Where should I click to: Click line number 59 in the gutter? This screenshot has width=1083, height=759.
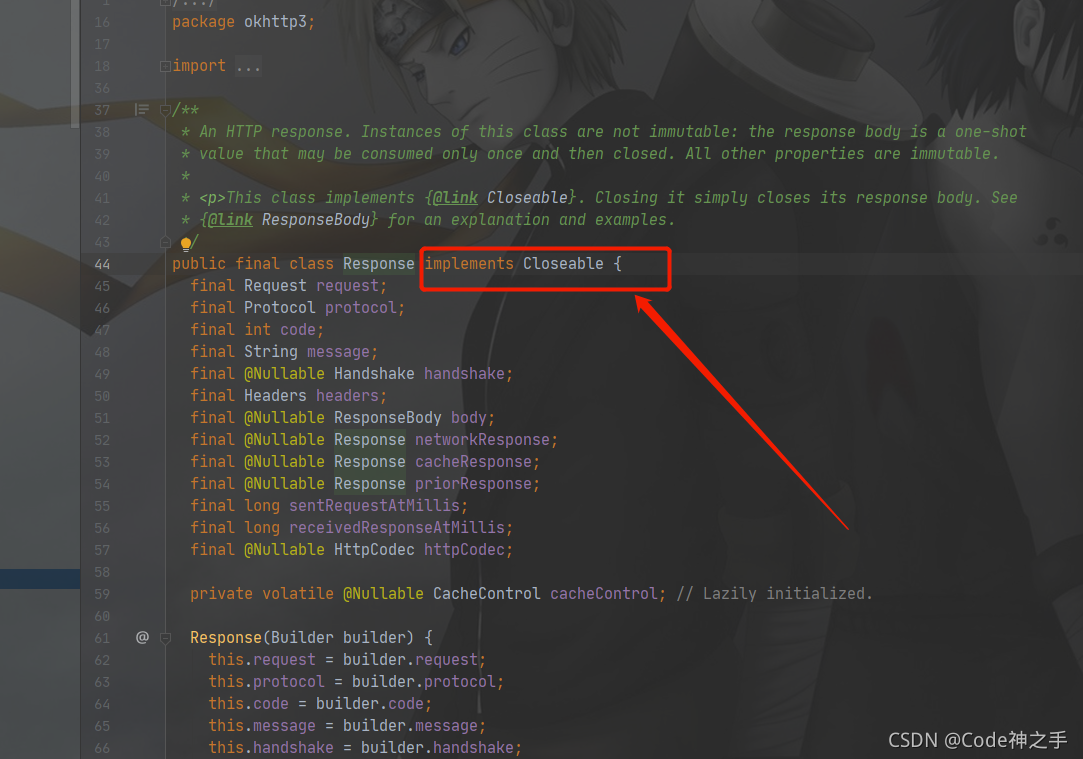(x=102, y=594)
